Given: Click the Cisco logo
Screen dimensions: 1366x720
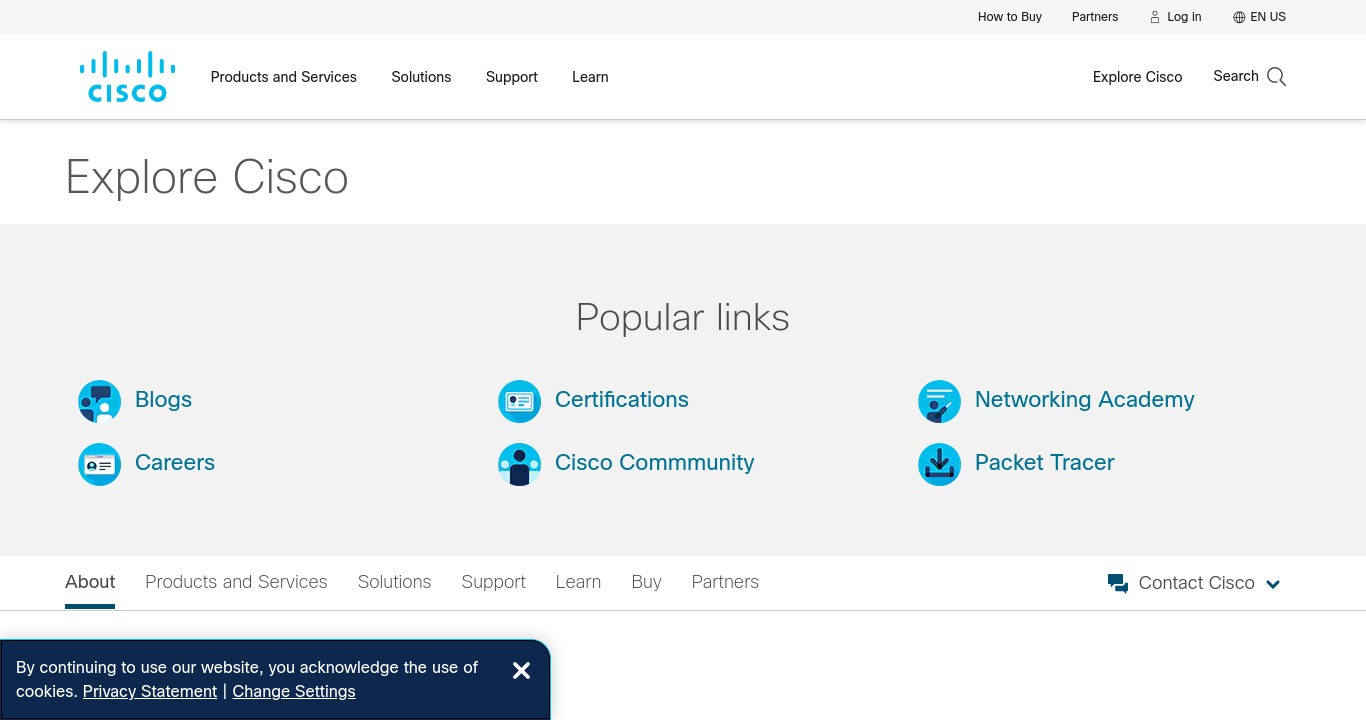Looking at the screenshot, I should pos(128,77).
